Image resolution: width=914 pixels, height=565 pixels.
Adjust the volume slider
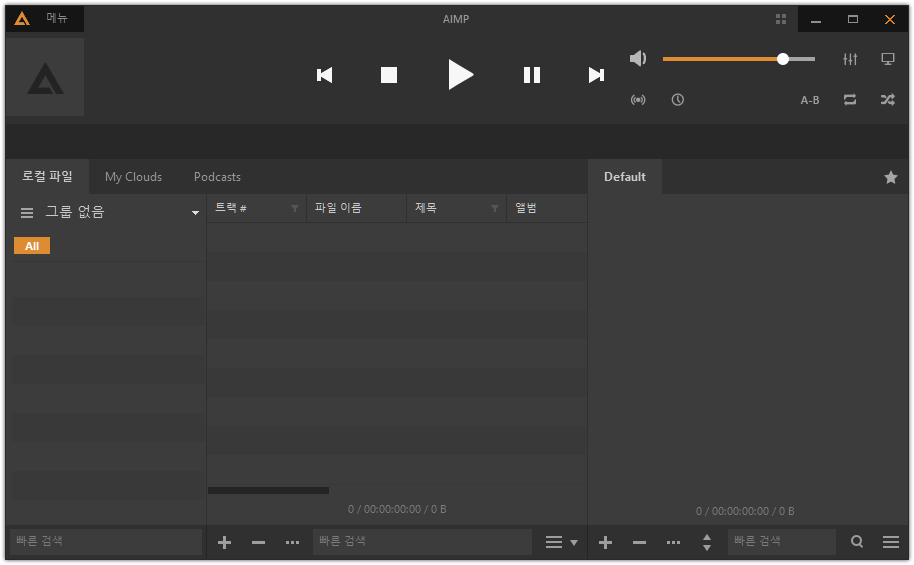[x=739, y=59]
